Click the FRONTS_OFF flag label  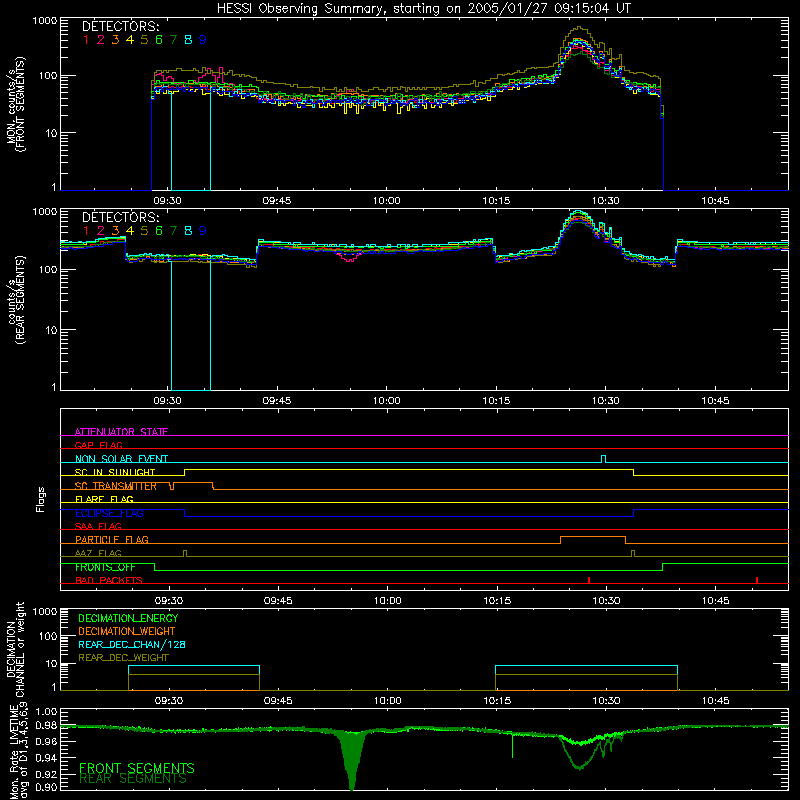(105, 567)
